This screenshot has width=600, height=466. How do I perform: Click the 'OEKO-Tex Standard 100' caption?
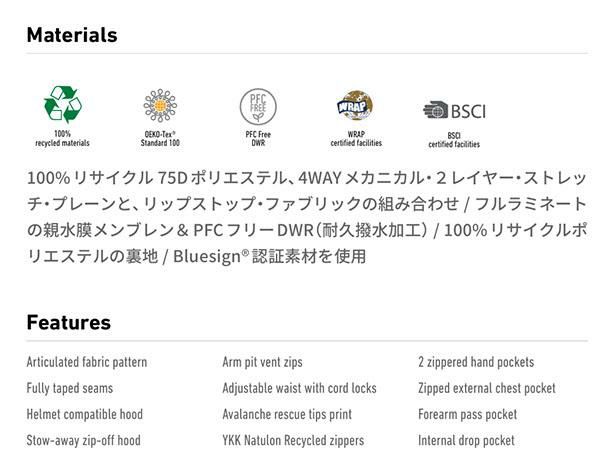pos(159,138)
